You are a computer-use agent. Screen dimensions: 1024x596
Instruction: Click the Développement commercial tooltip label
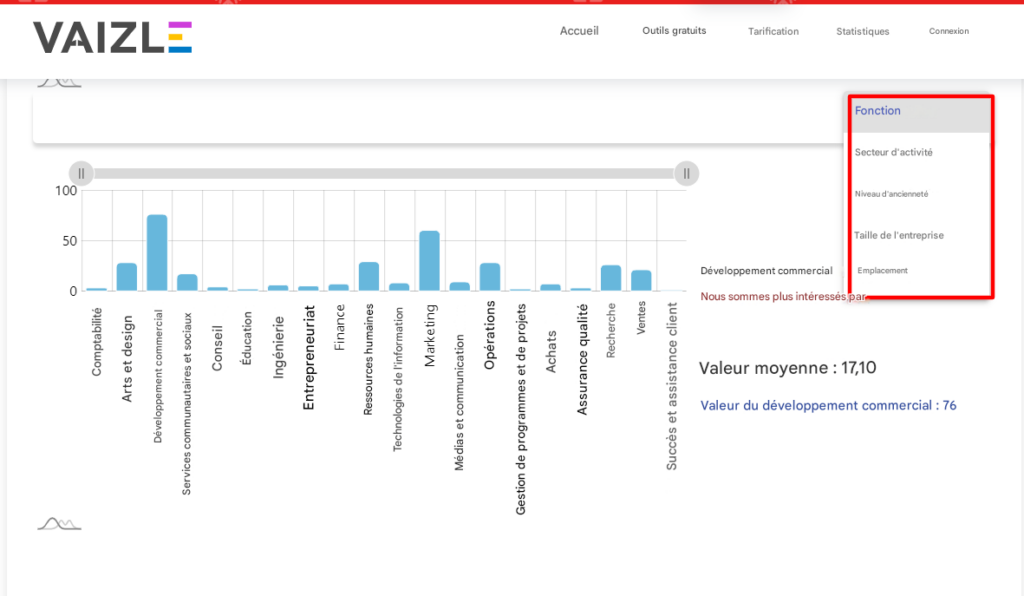tap(767, 270)
